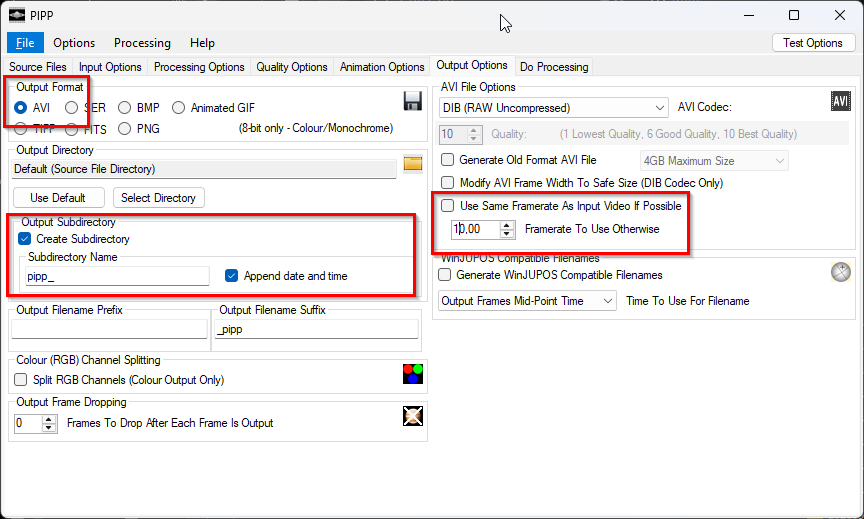Decrease the framerate value with down arrow
This screenshot has width=864, height=519.
(x=507, y=234)
